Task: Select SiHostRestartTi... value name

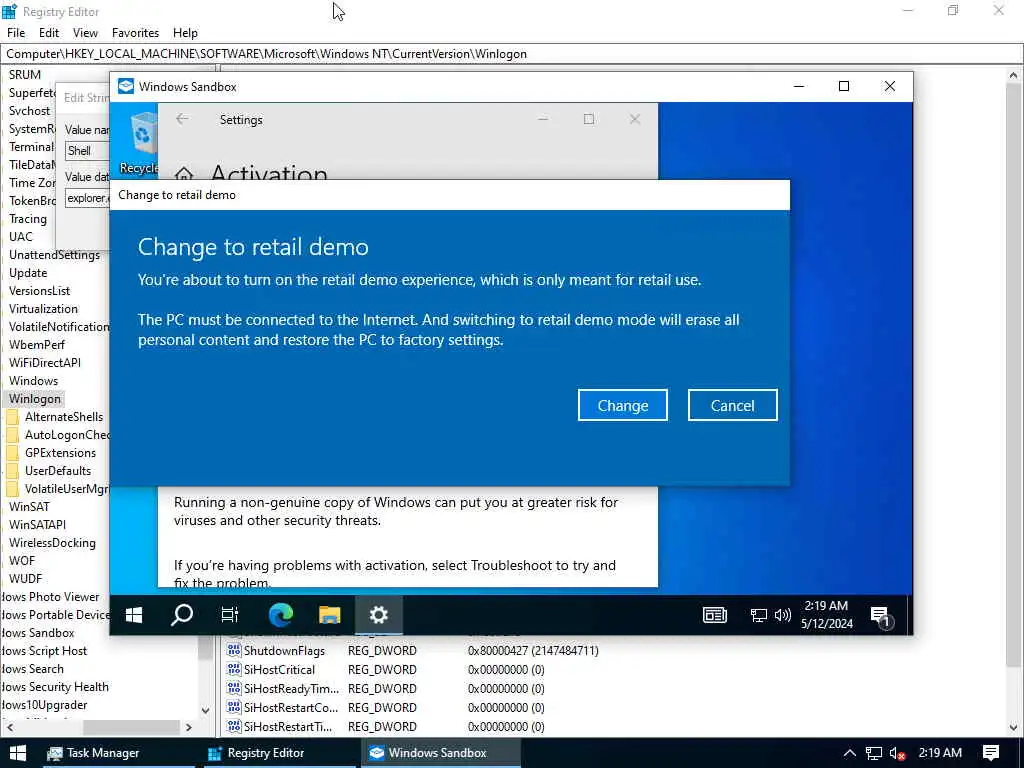Action: pyautogui.click(x=287, y=726)
